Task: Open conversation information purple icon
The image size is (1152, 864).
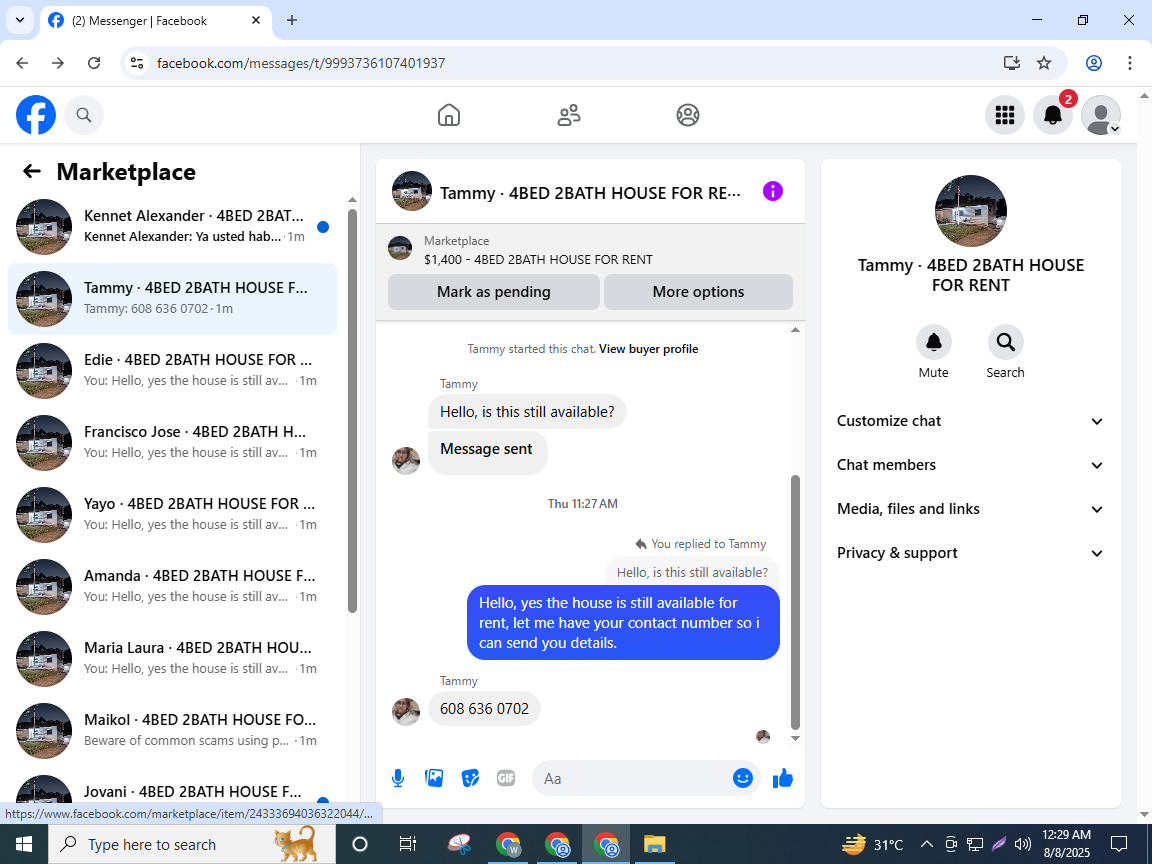Action: (x=773, y=192)
